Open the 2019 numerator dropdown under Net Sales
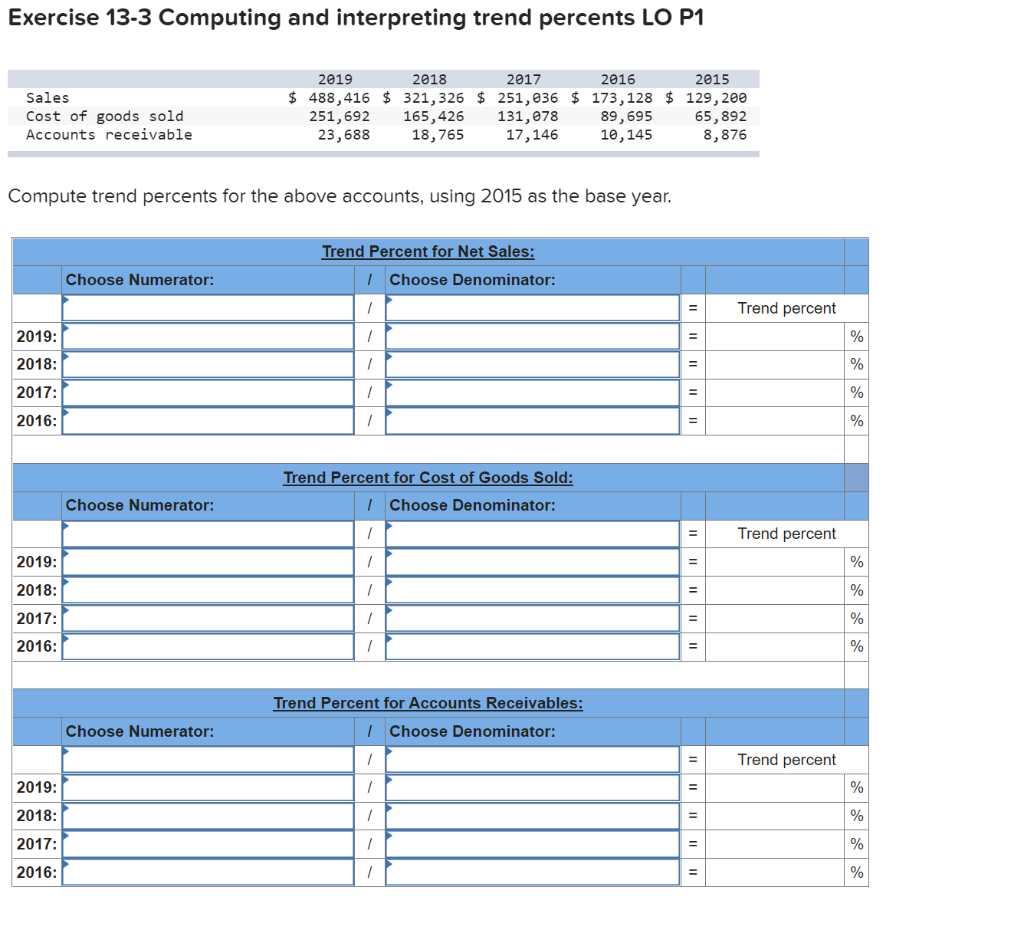1024x943 pixels. (207, 336)
